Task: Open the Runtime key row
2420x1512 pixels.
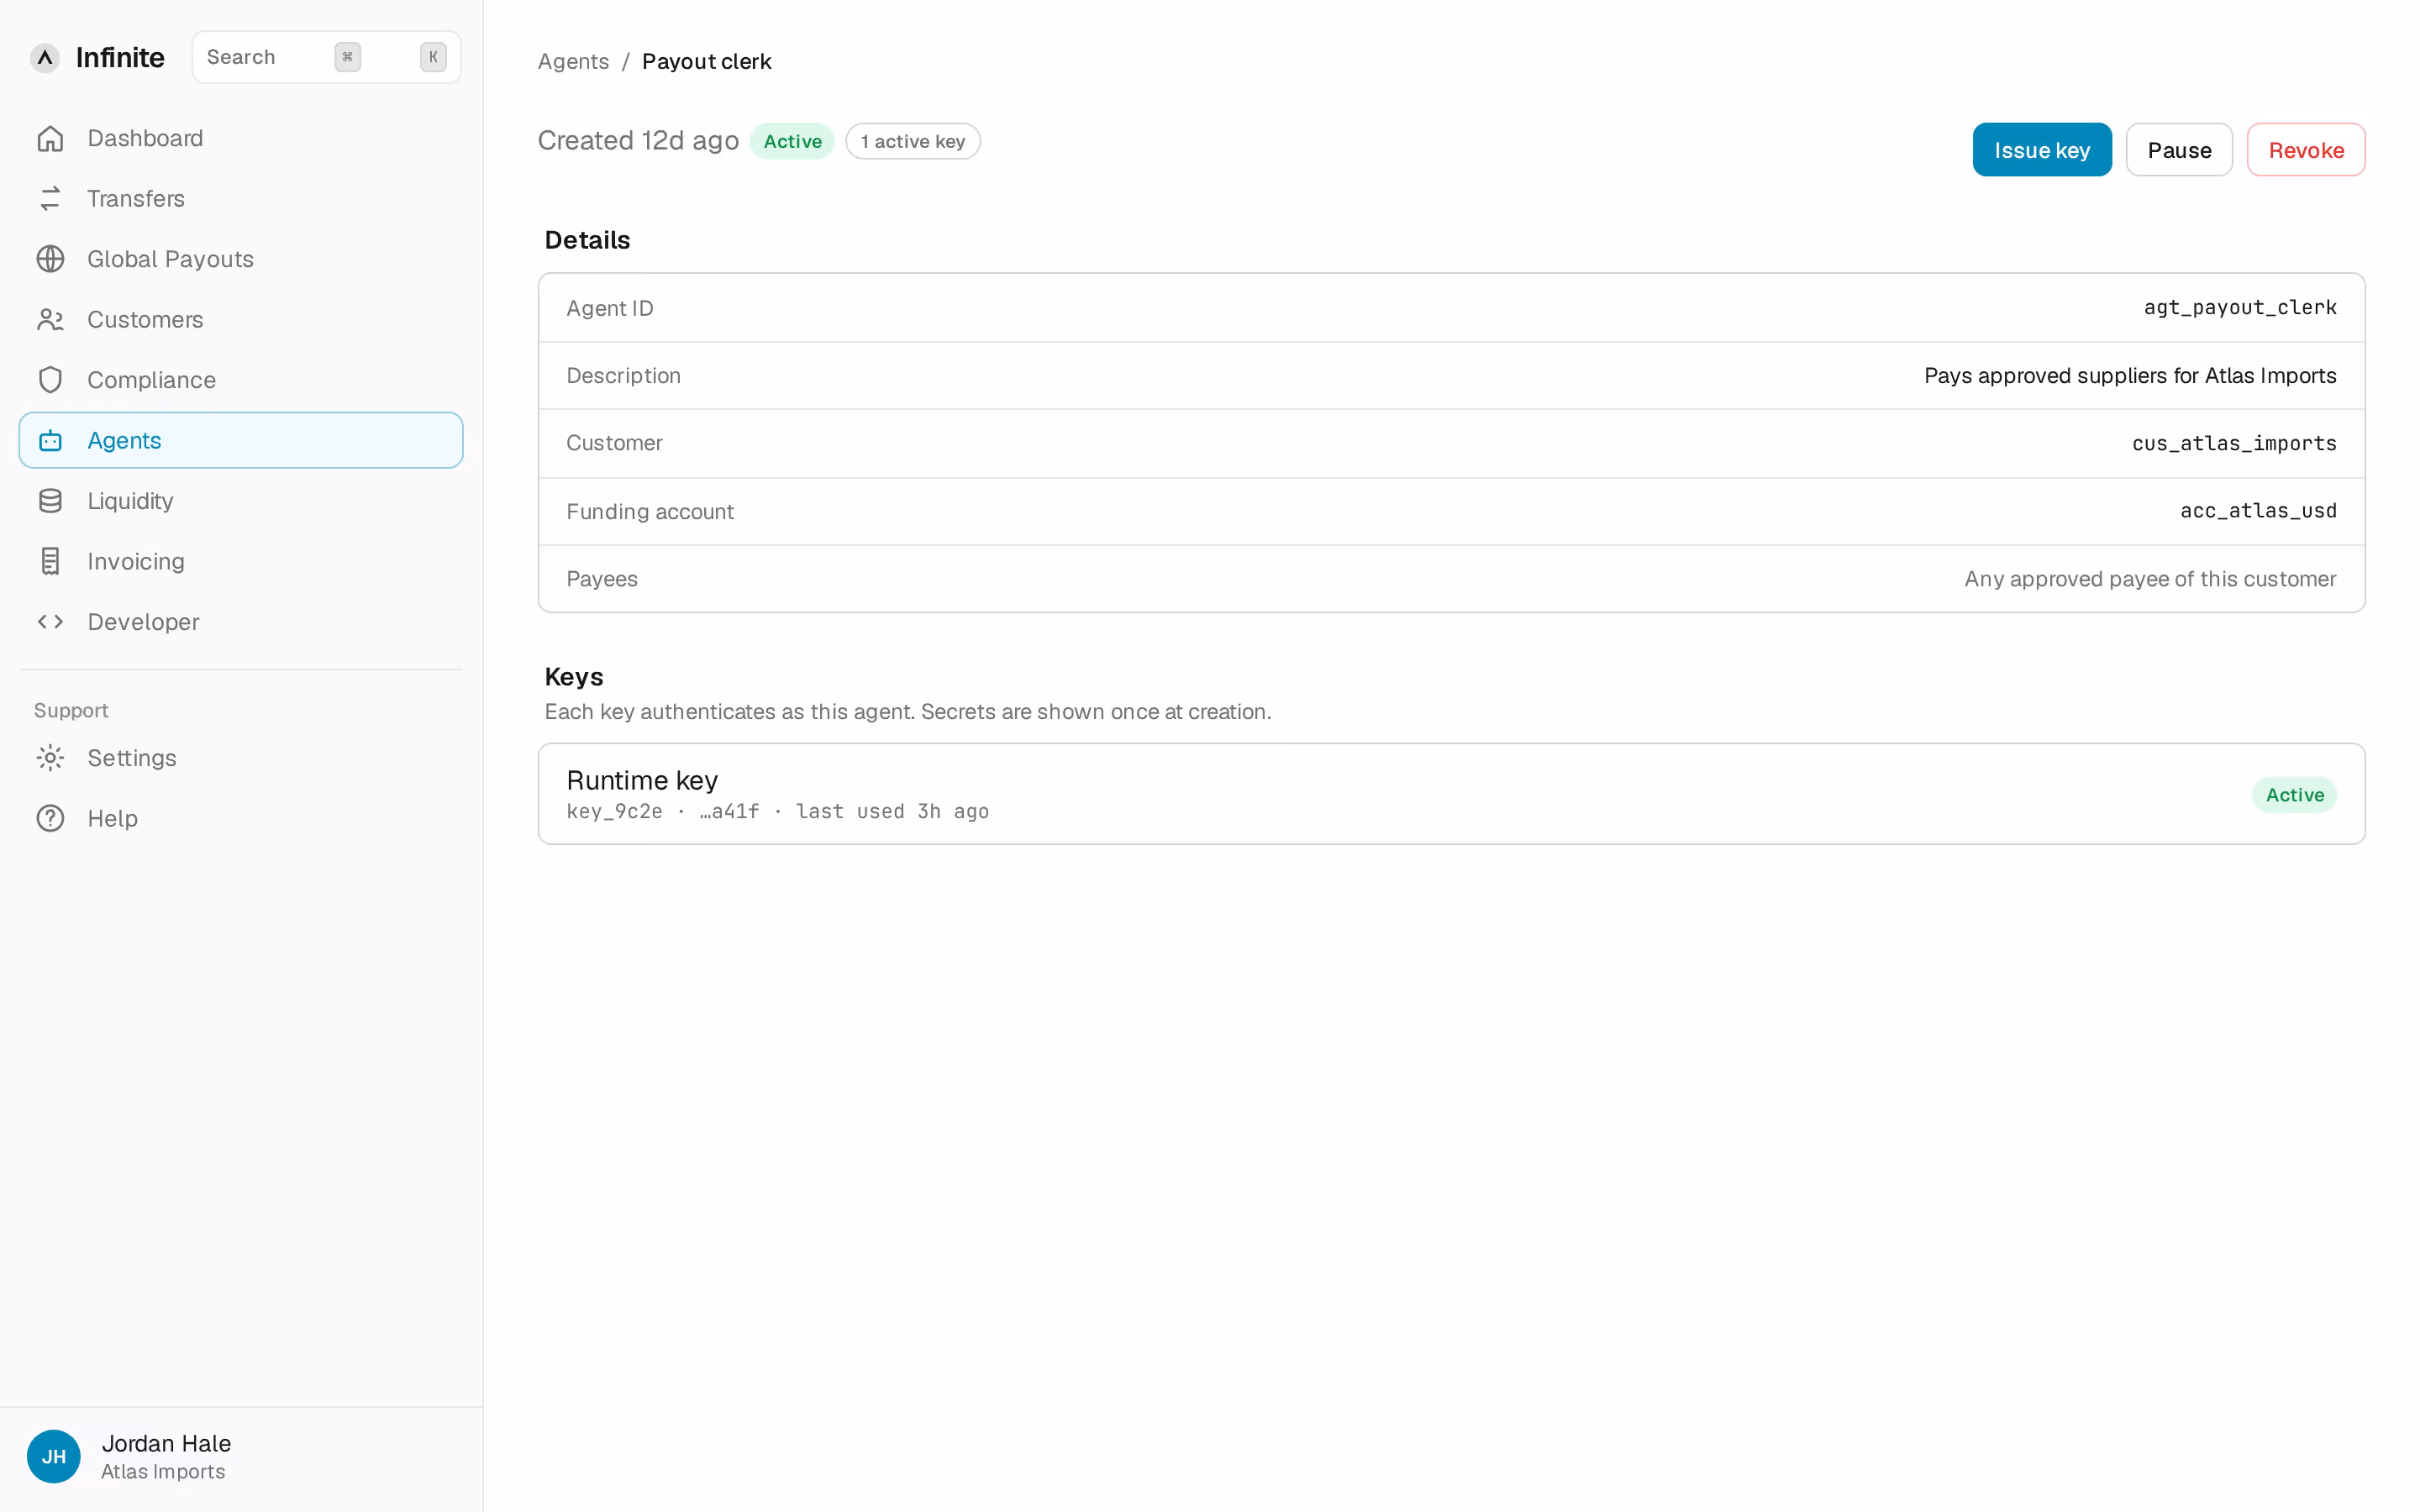Action: pos(1451,794)
